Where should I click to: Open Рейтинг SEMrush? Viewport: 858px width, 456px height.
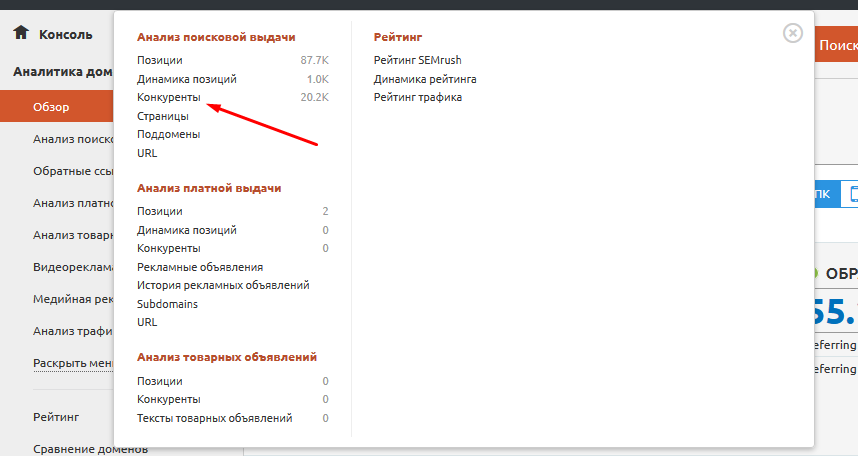(418, 60)
